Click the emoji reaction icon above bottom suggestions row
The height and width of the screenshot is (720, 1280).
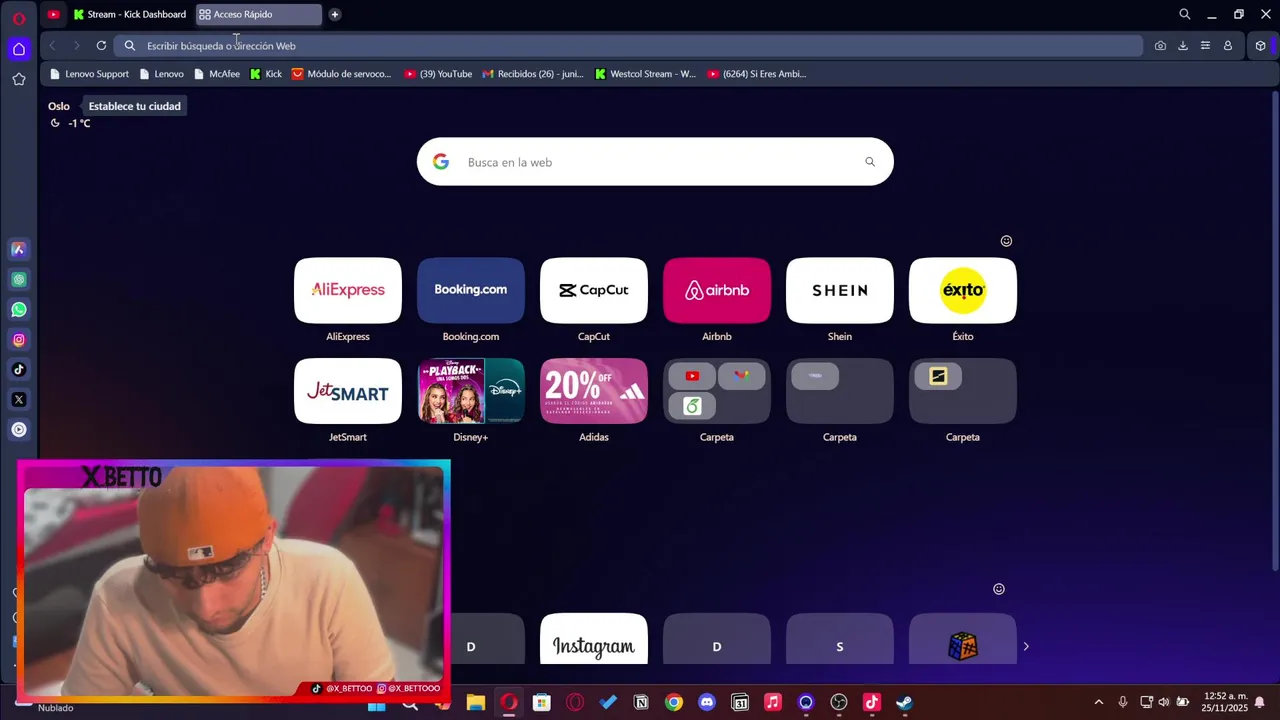pyautogui.click(x=998, y=589)
